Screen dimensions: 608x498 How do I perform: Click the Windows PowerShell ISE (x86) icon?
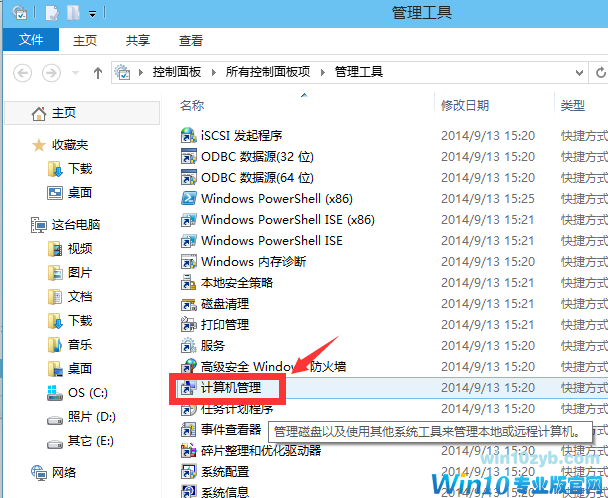(x=188, y=220)
